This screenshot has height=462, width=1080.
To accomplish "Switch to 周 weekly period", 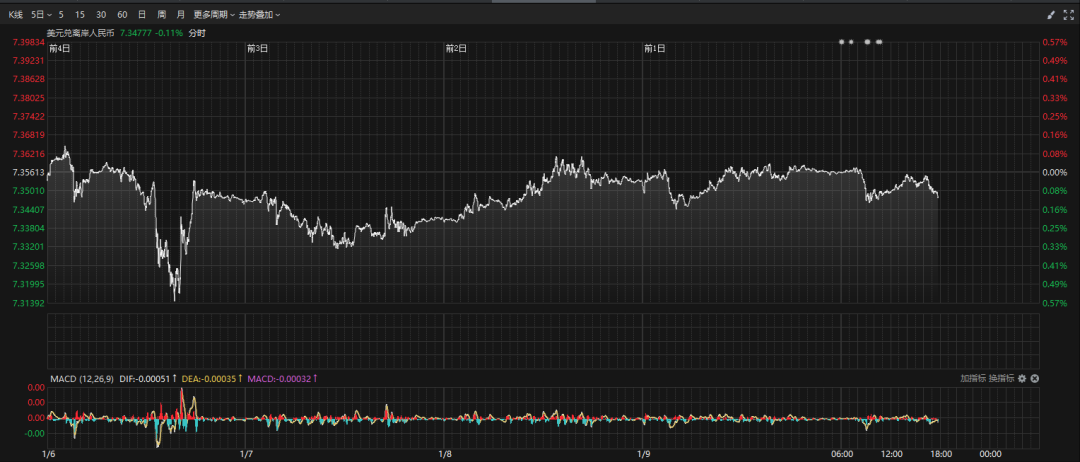I will coord(161,15).
